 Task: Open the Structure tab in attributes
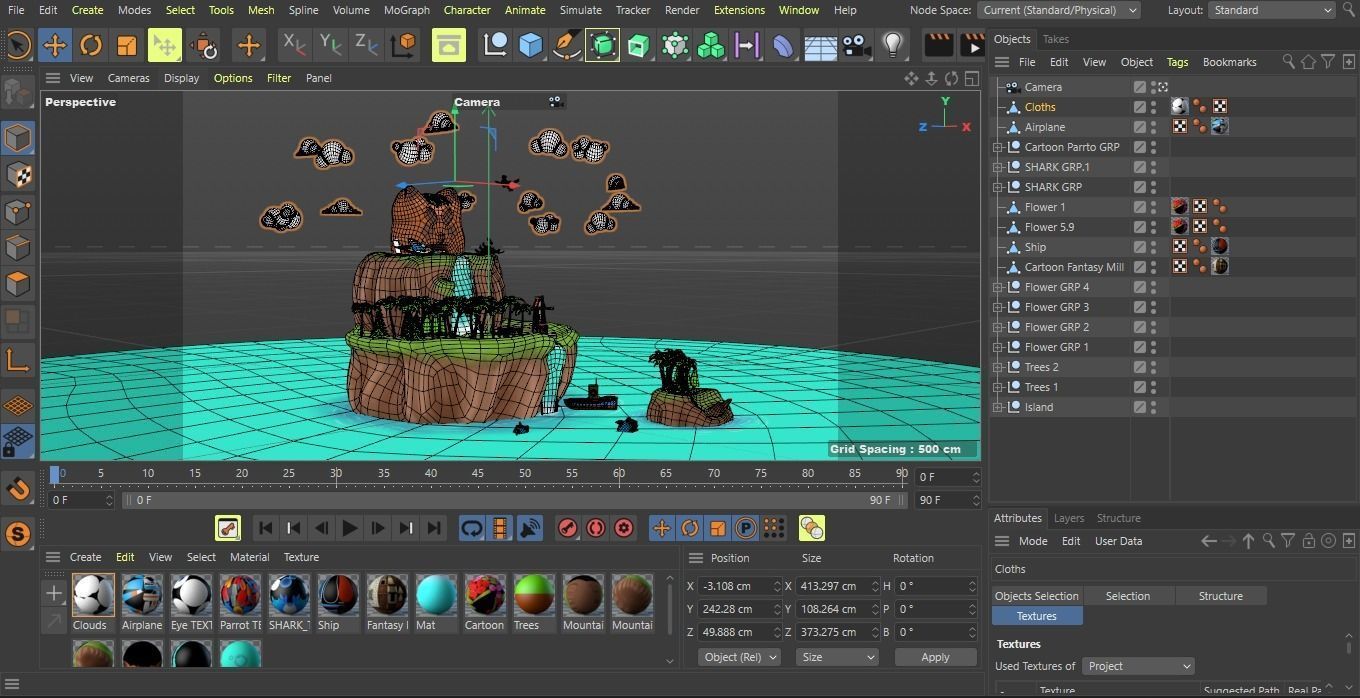[x=1118, y=518]
